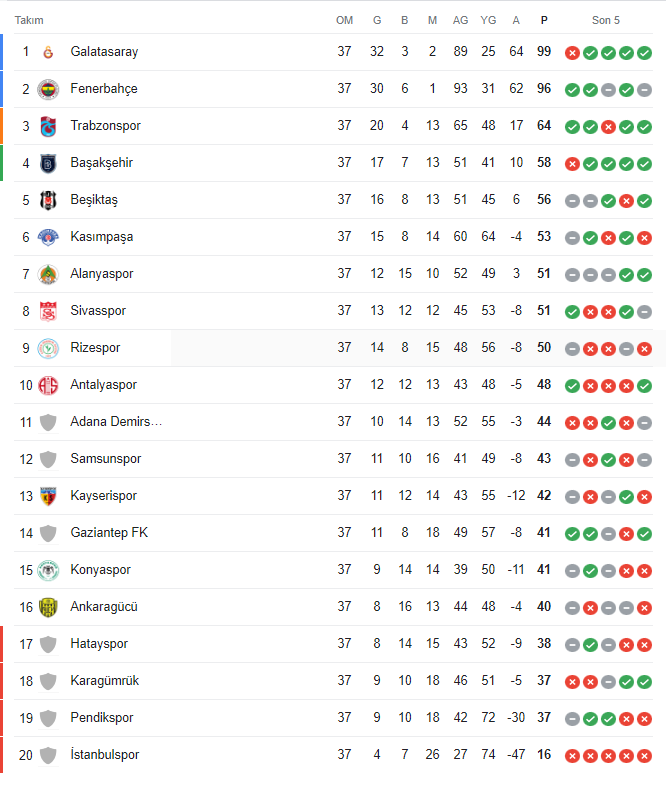Viewport: 666px width, 788px height.
Task: Click Alanyaspor's first gray draw indicator
Action: click(x=572, y=274)
